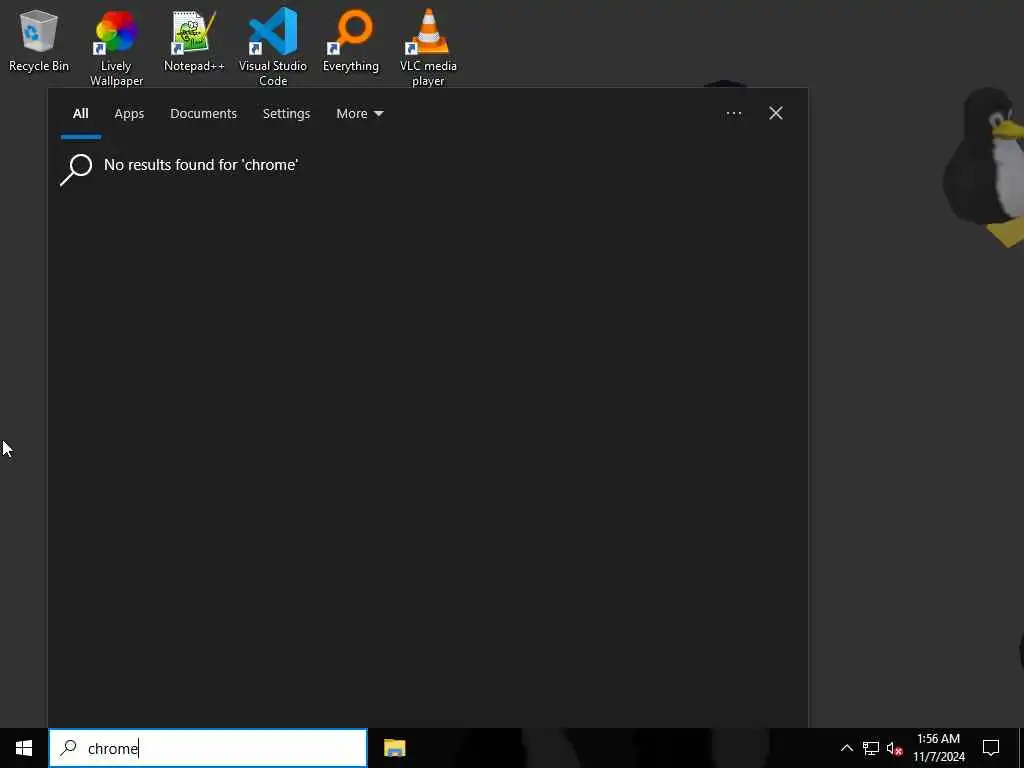Select the Notepad++ desktop shortcut
The image size is (1024, 768).
coord(194,40)
